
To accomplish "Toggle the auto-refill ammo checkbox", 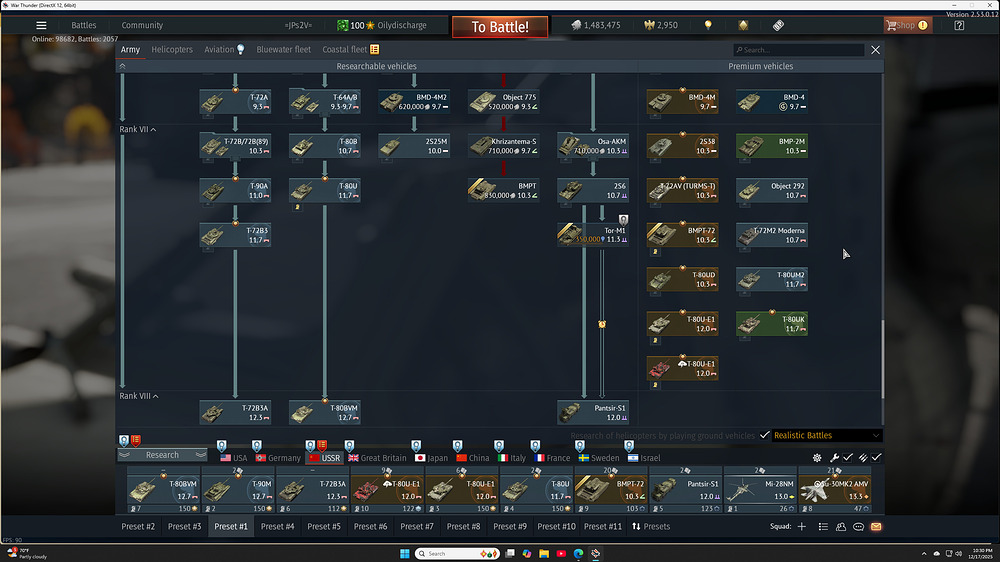I will (876, 457).
